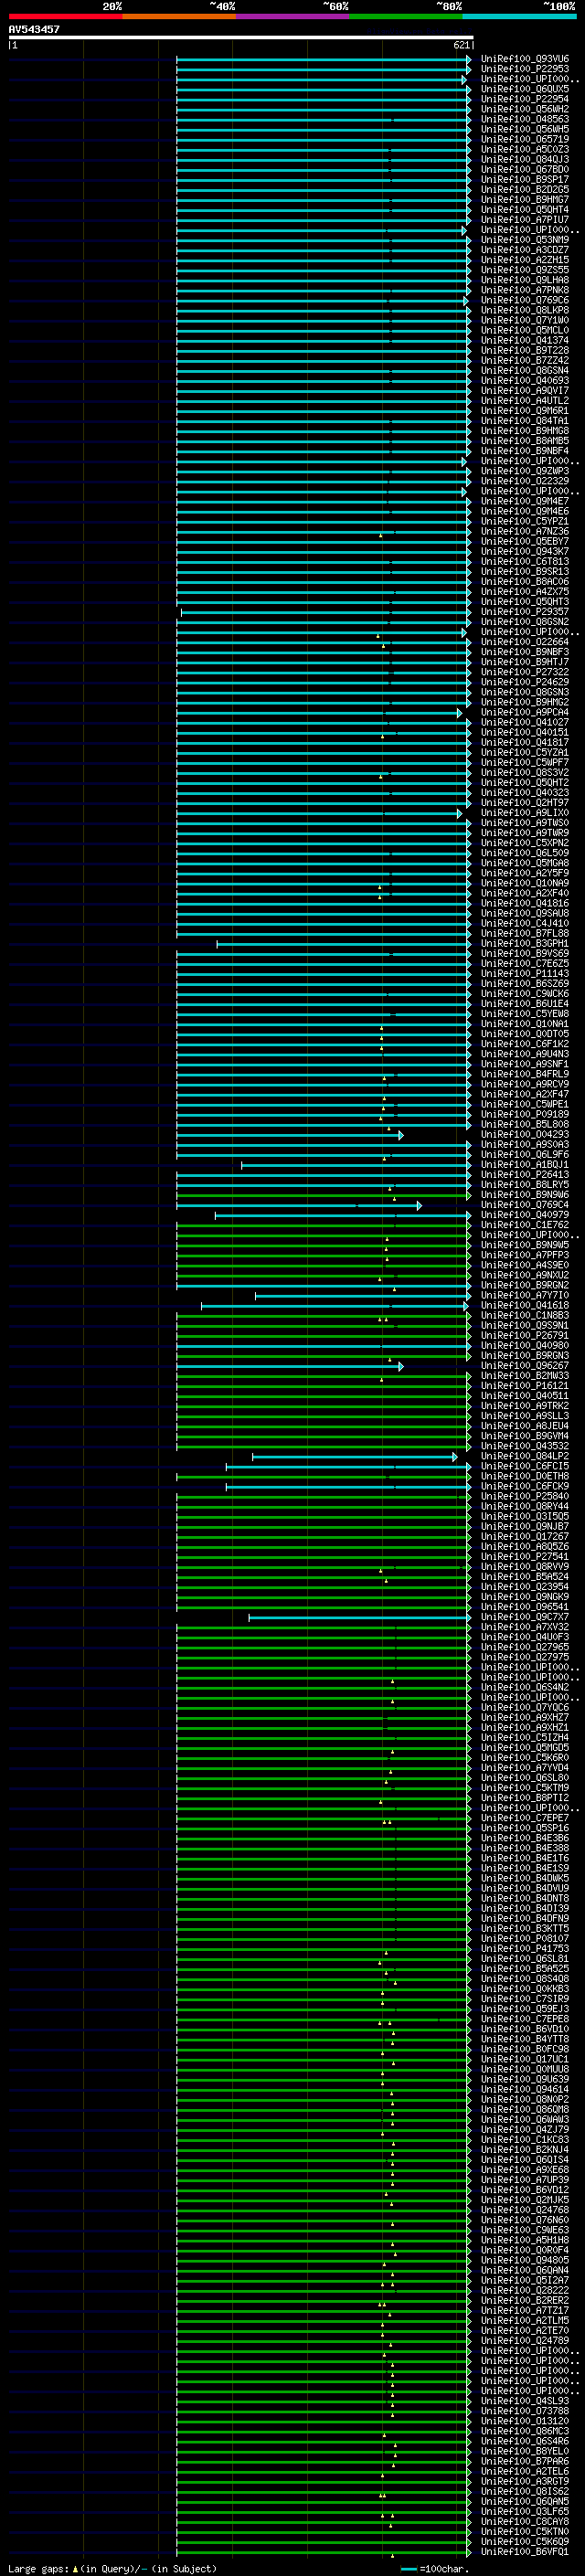This screenshot has height=2576, width=585.
Task: Open hit UniRef100_Q56WH2
Action: (525, 109)
